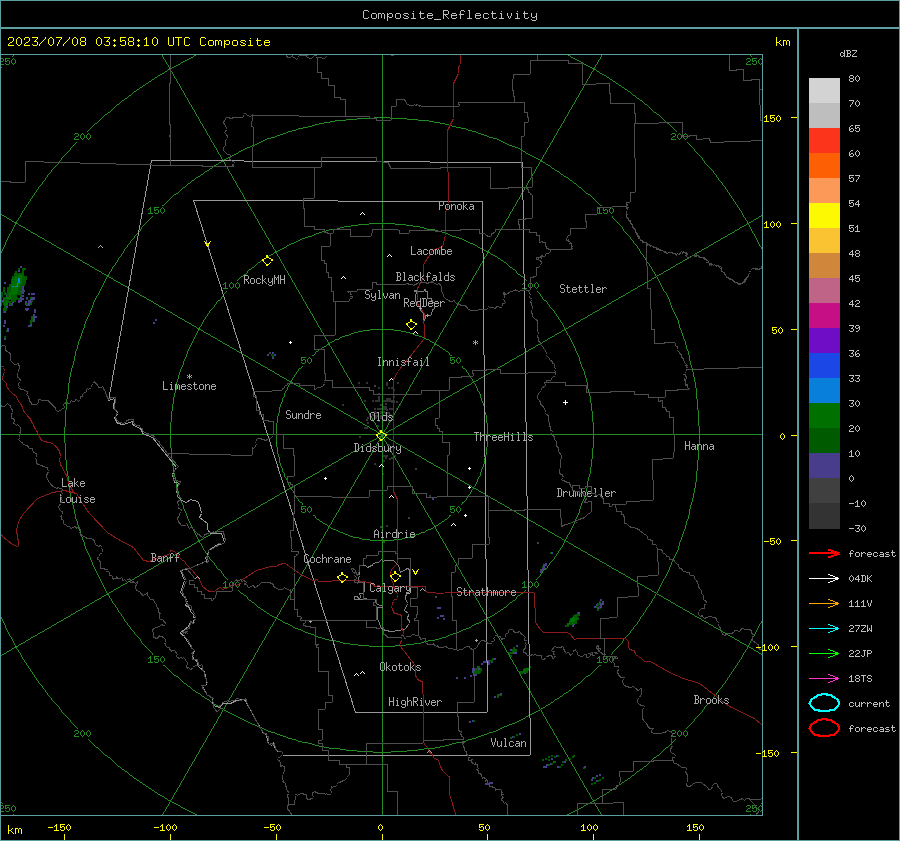900x841 pixels.
Task: Click the Blackfalds label
Action: [x=425, y=277]
